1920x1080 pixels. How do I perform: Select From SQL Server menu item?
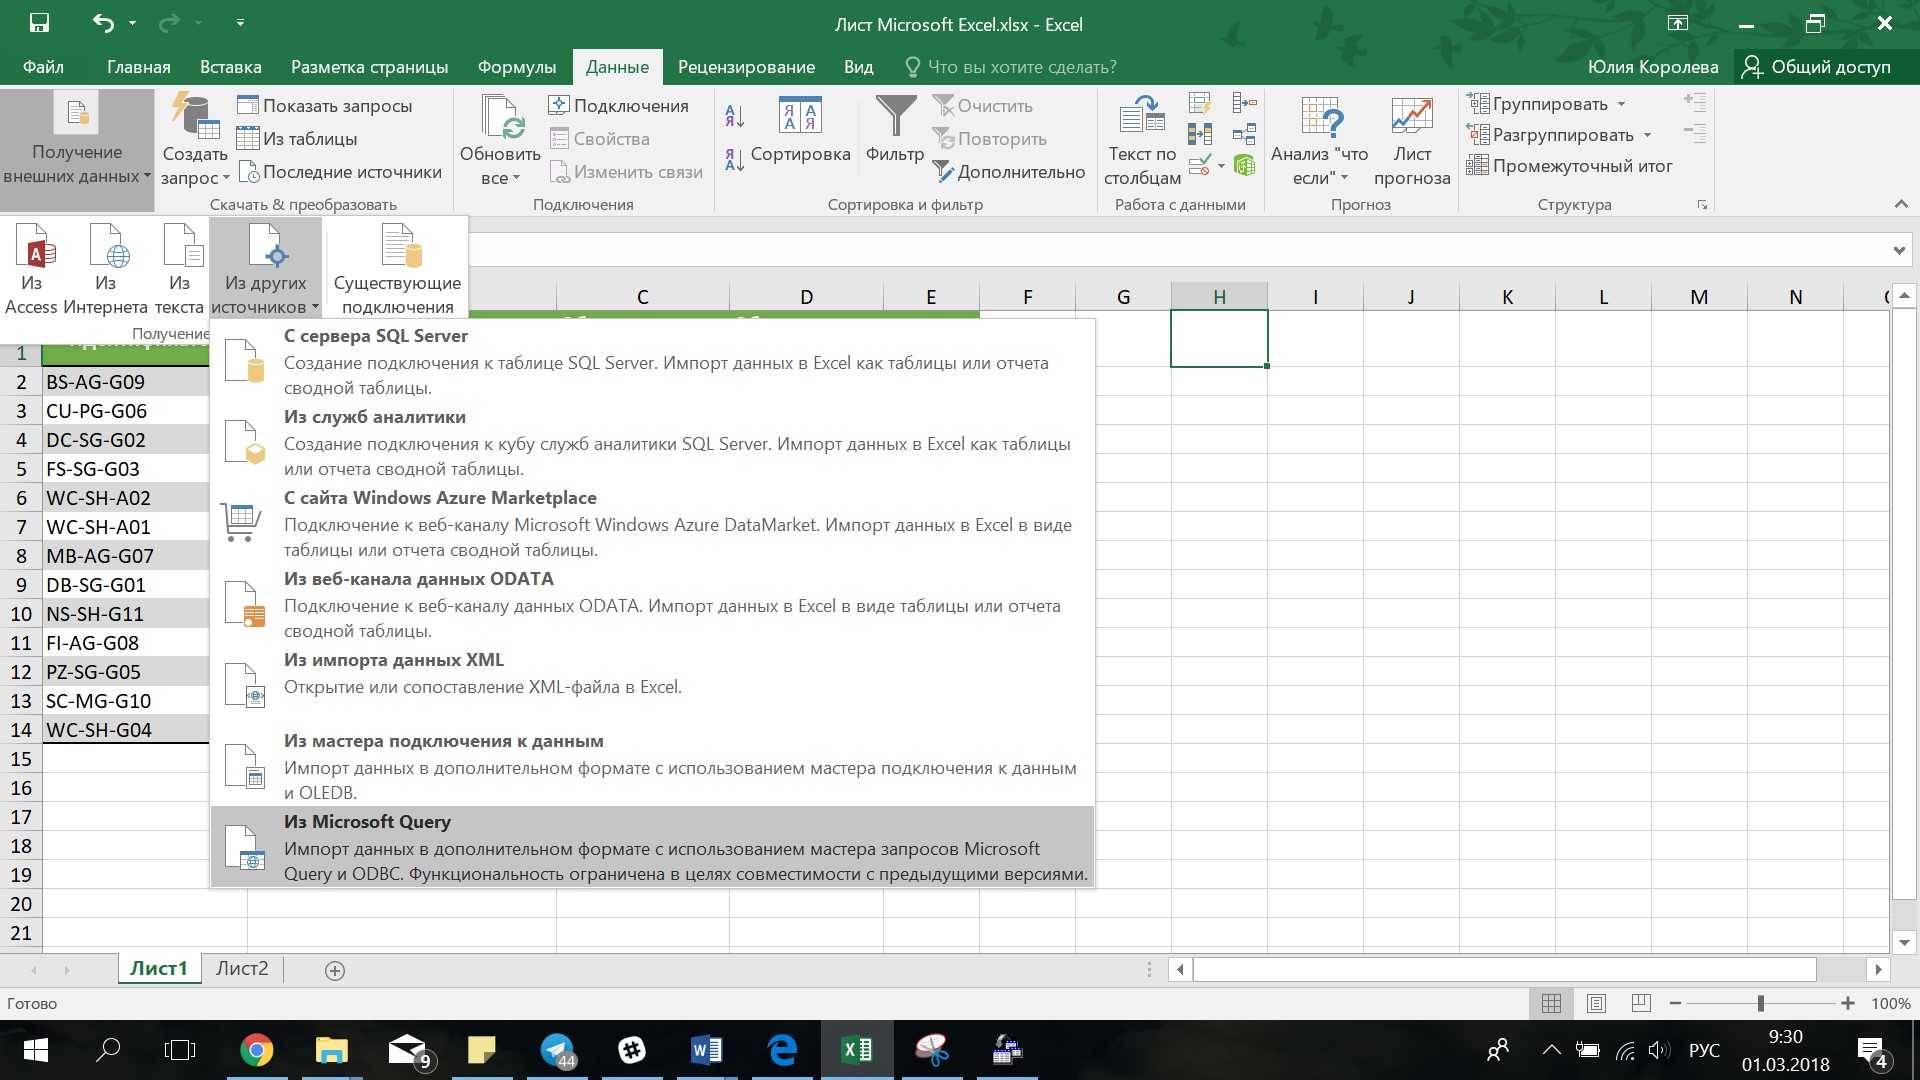[x=652, y=361]
